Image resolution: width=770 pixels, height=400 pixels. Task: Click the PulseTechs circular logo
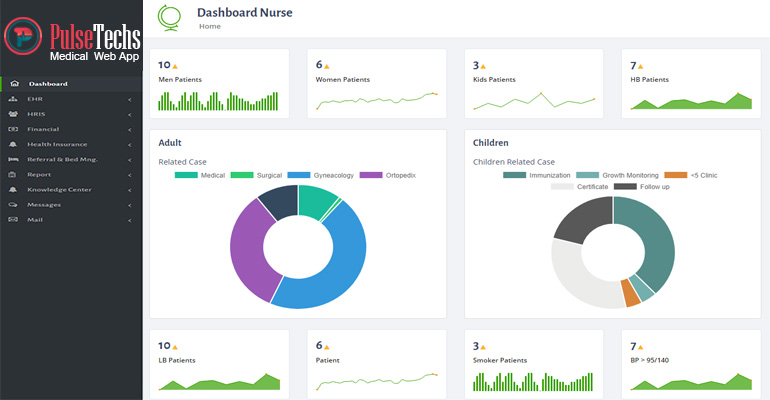(23, 36)
